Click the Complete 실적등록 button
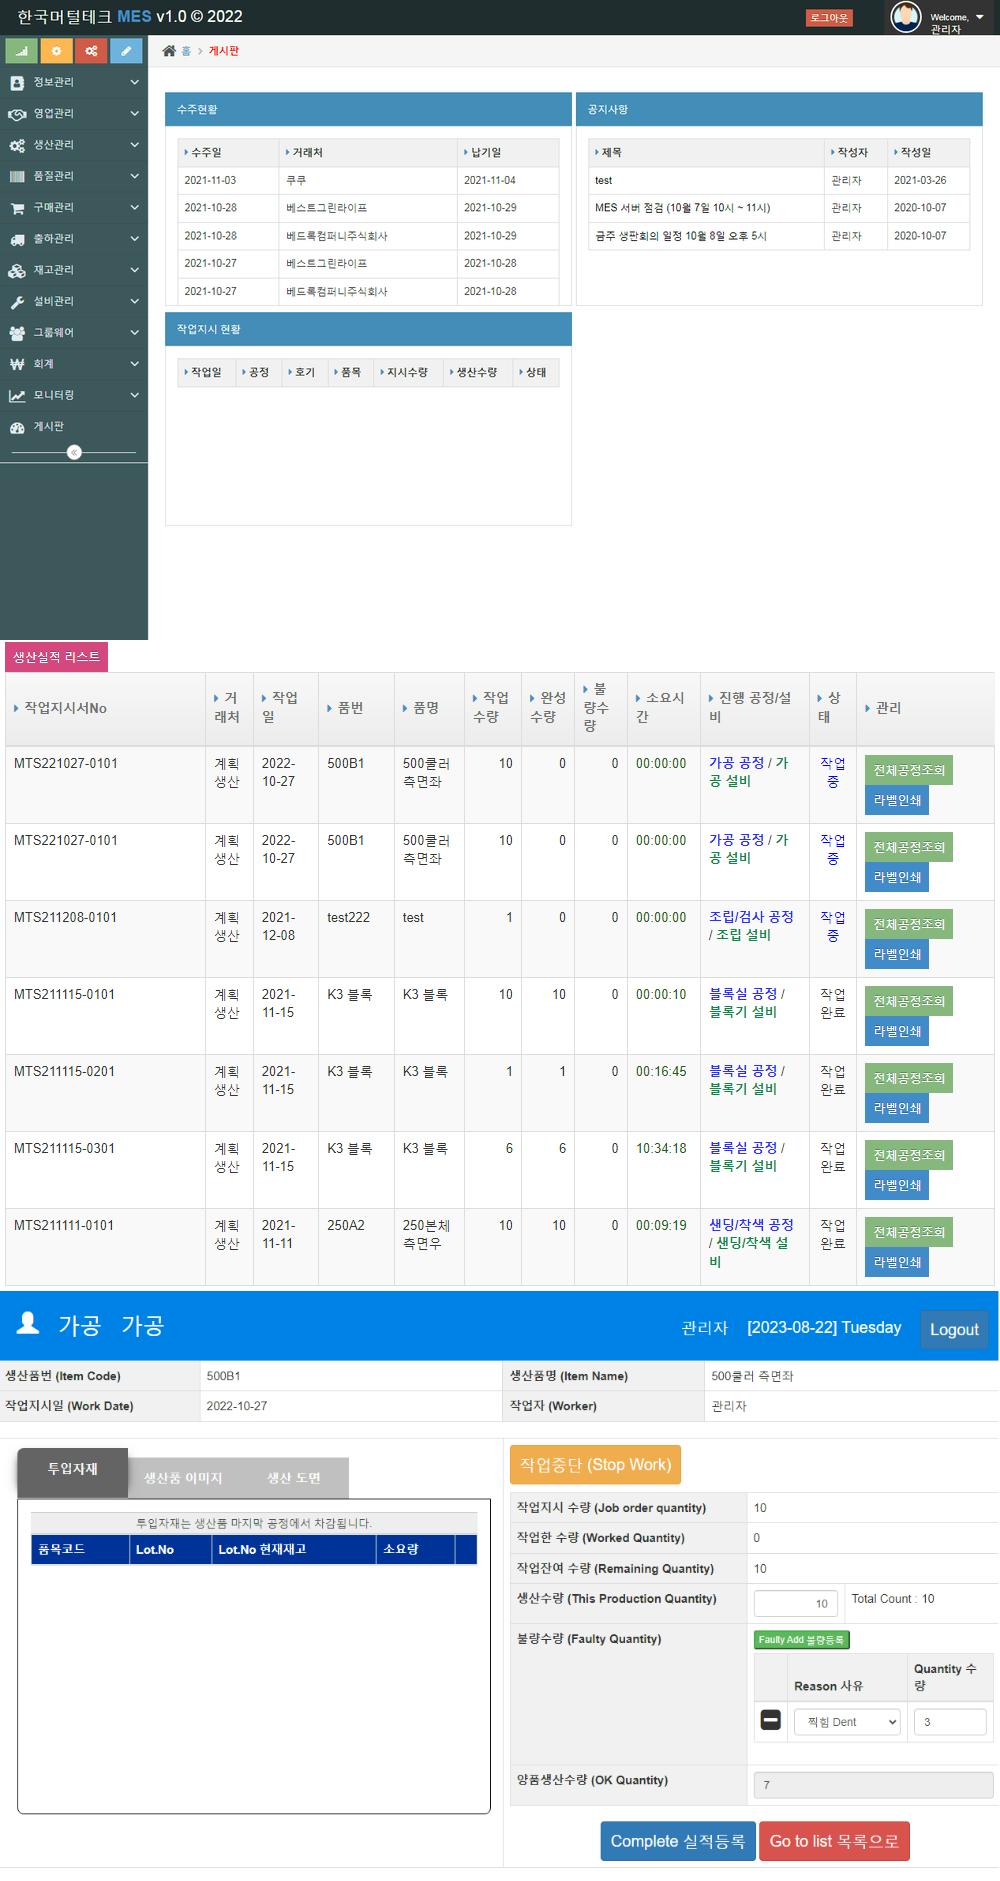This screenshot has height=1881, width=1000. (677, 1841)
